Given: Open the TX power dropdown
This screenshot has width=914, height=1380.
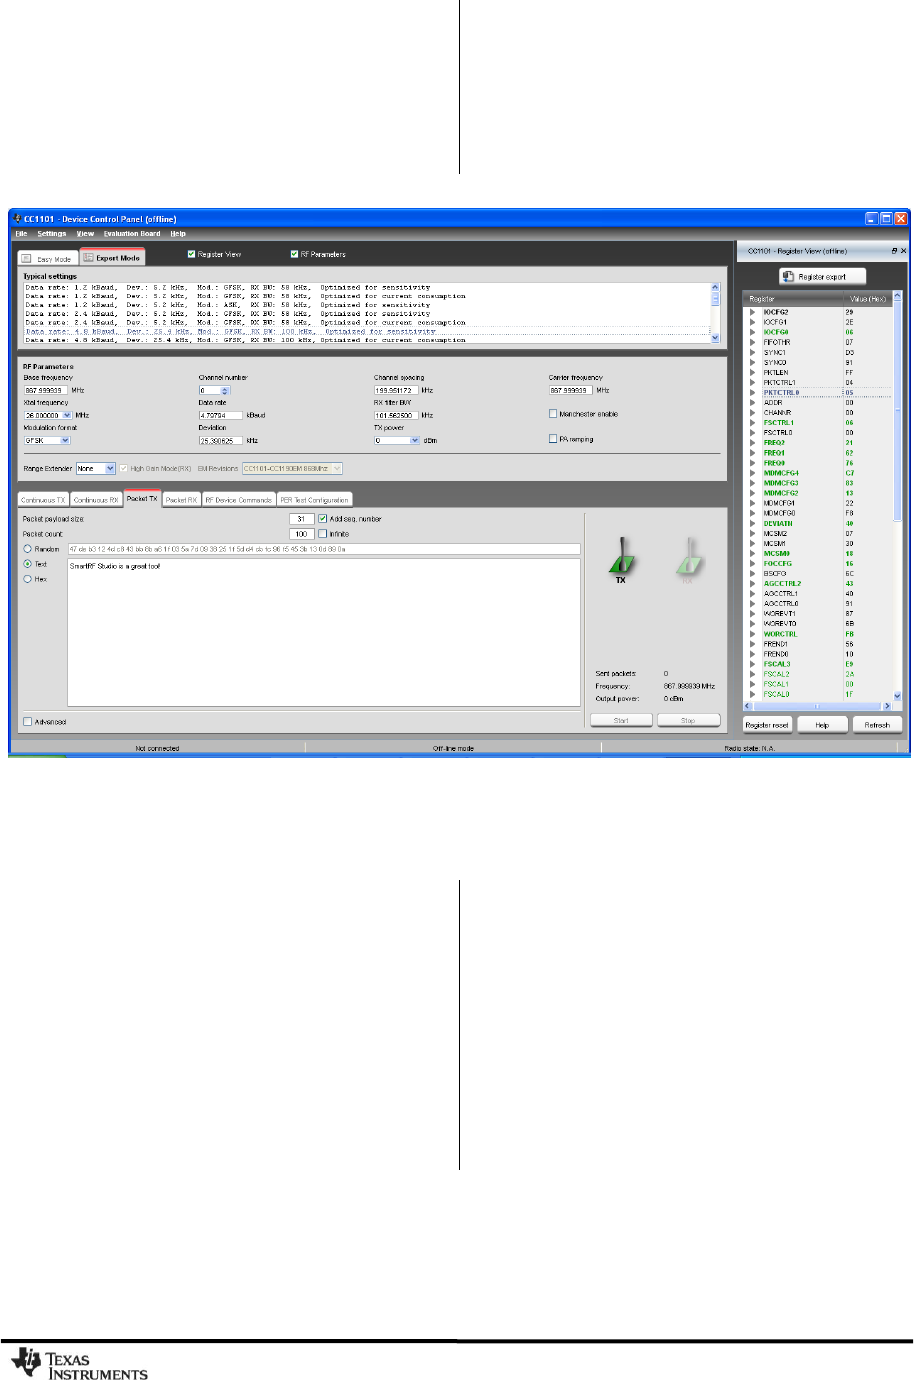Looking at the screenshot, I should (415, 440).
